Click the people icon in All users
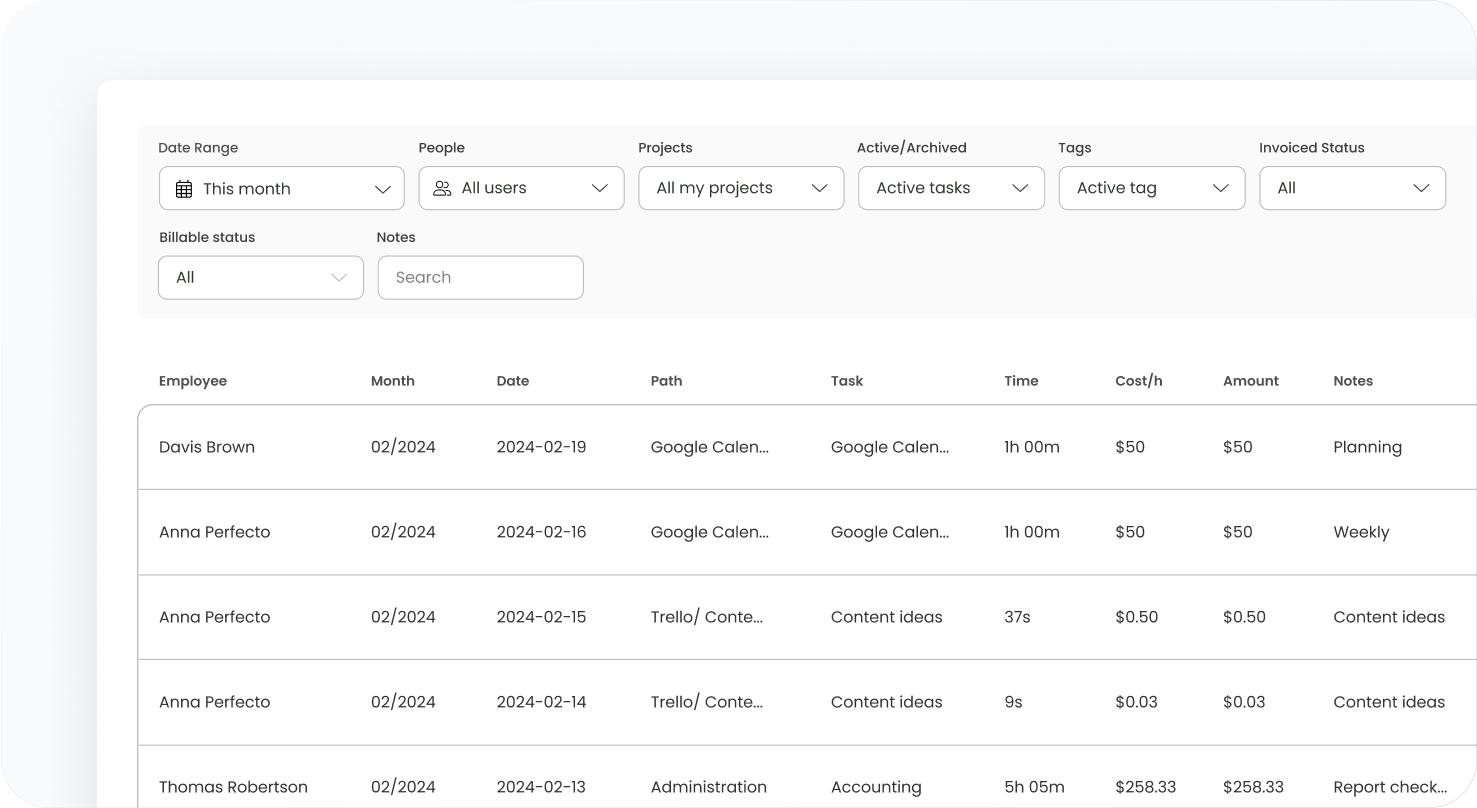Viewport: 1477px width, 808px height. (x=442, y=188)
